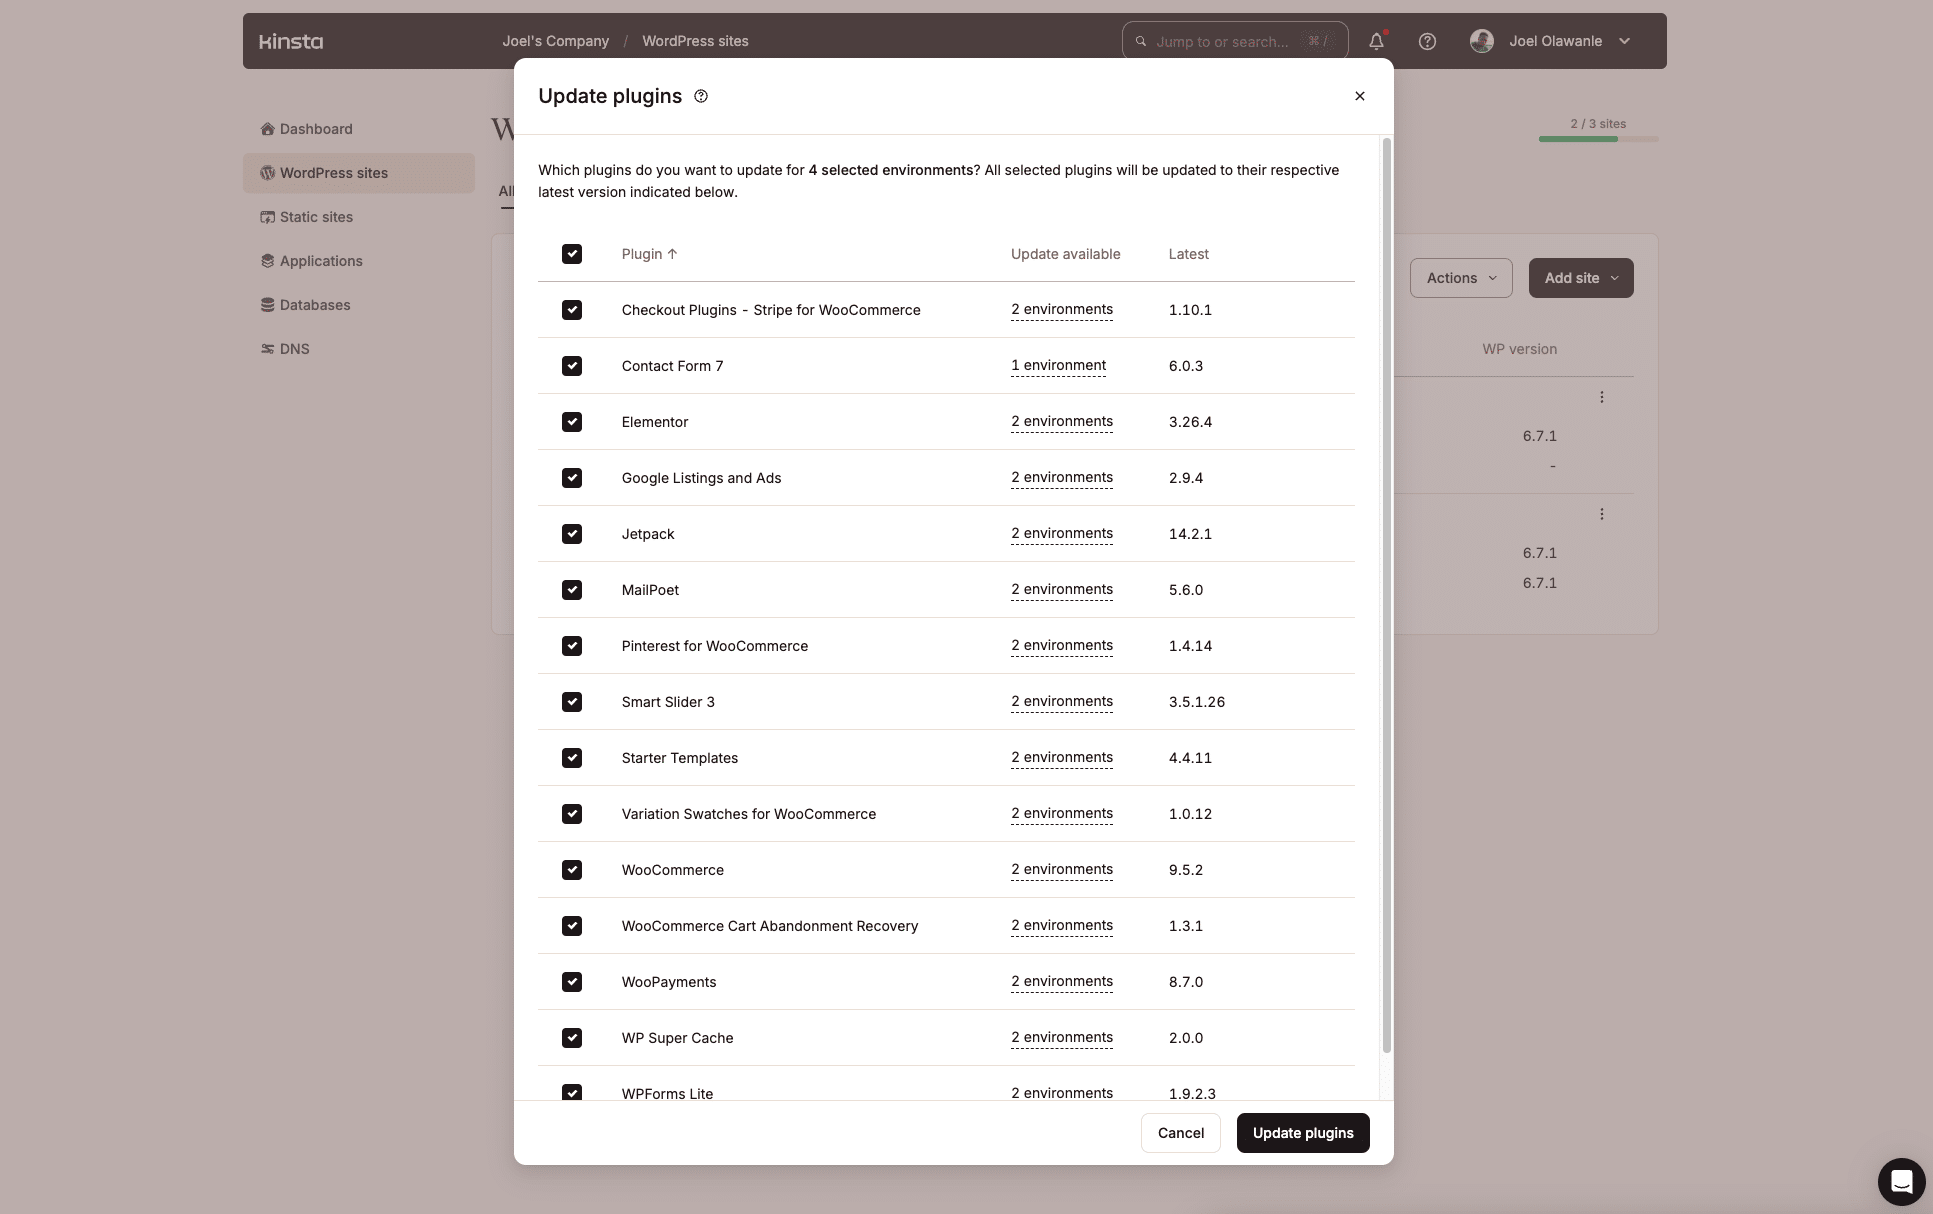Uncheck the MailPoet checkbox
Screen dimensions: 1933x1214
[x=572, y=590]
